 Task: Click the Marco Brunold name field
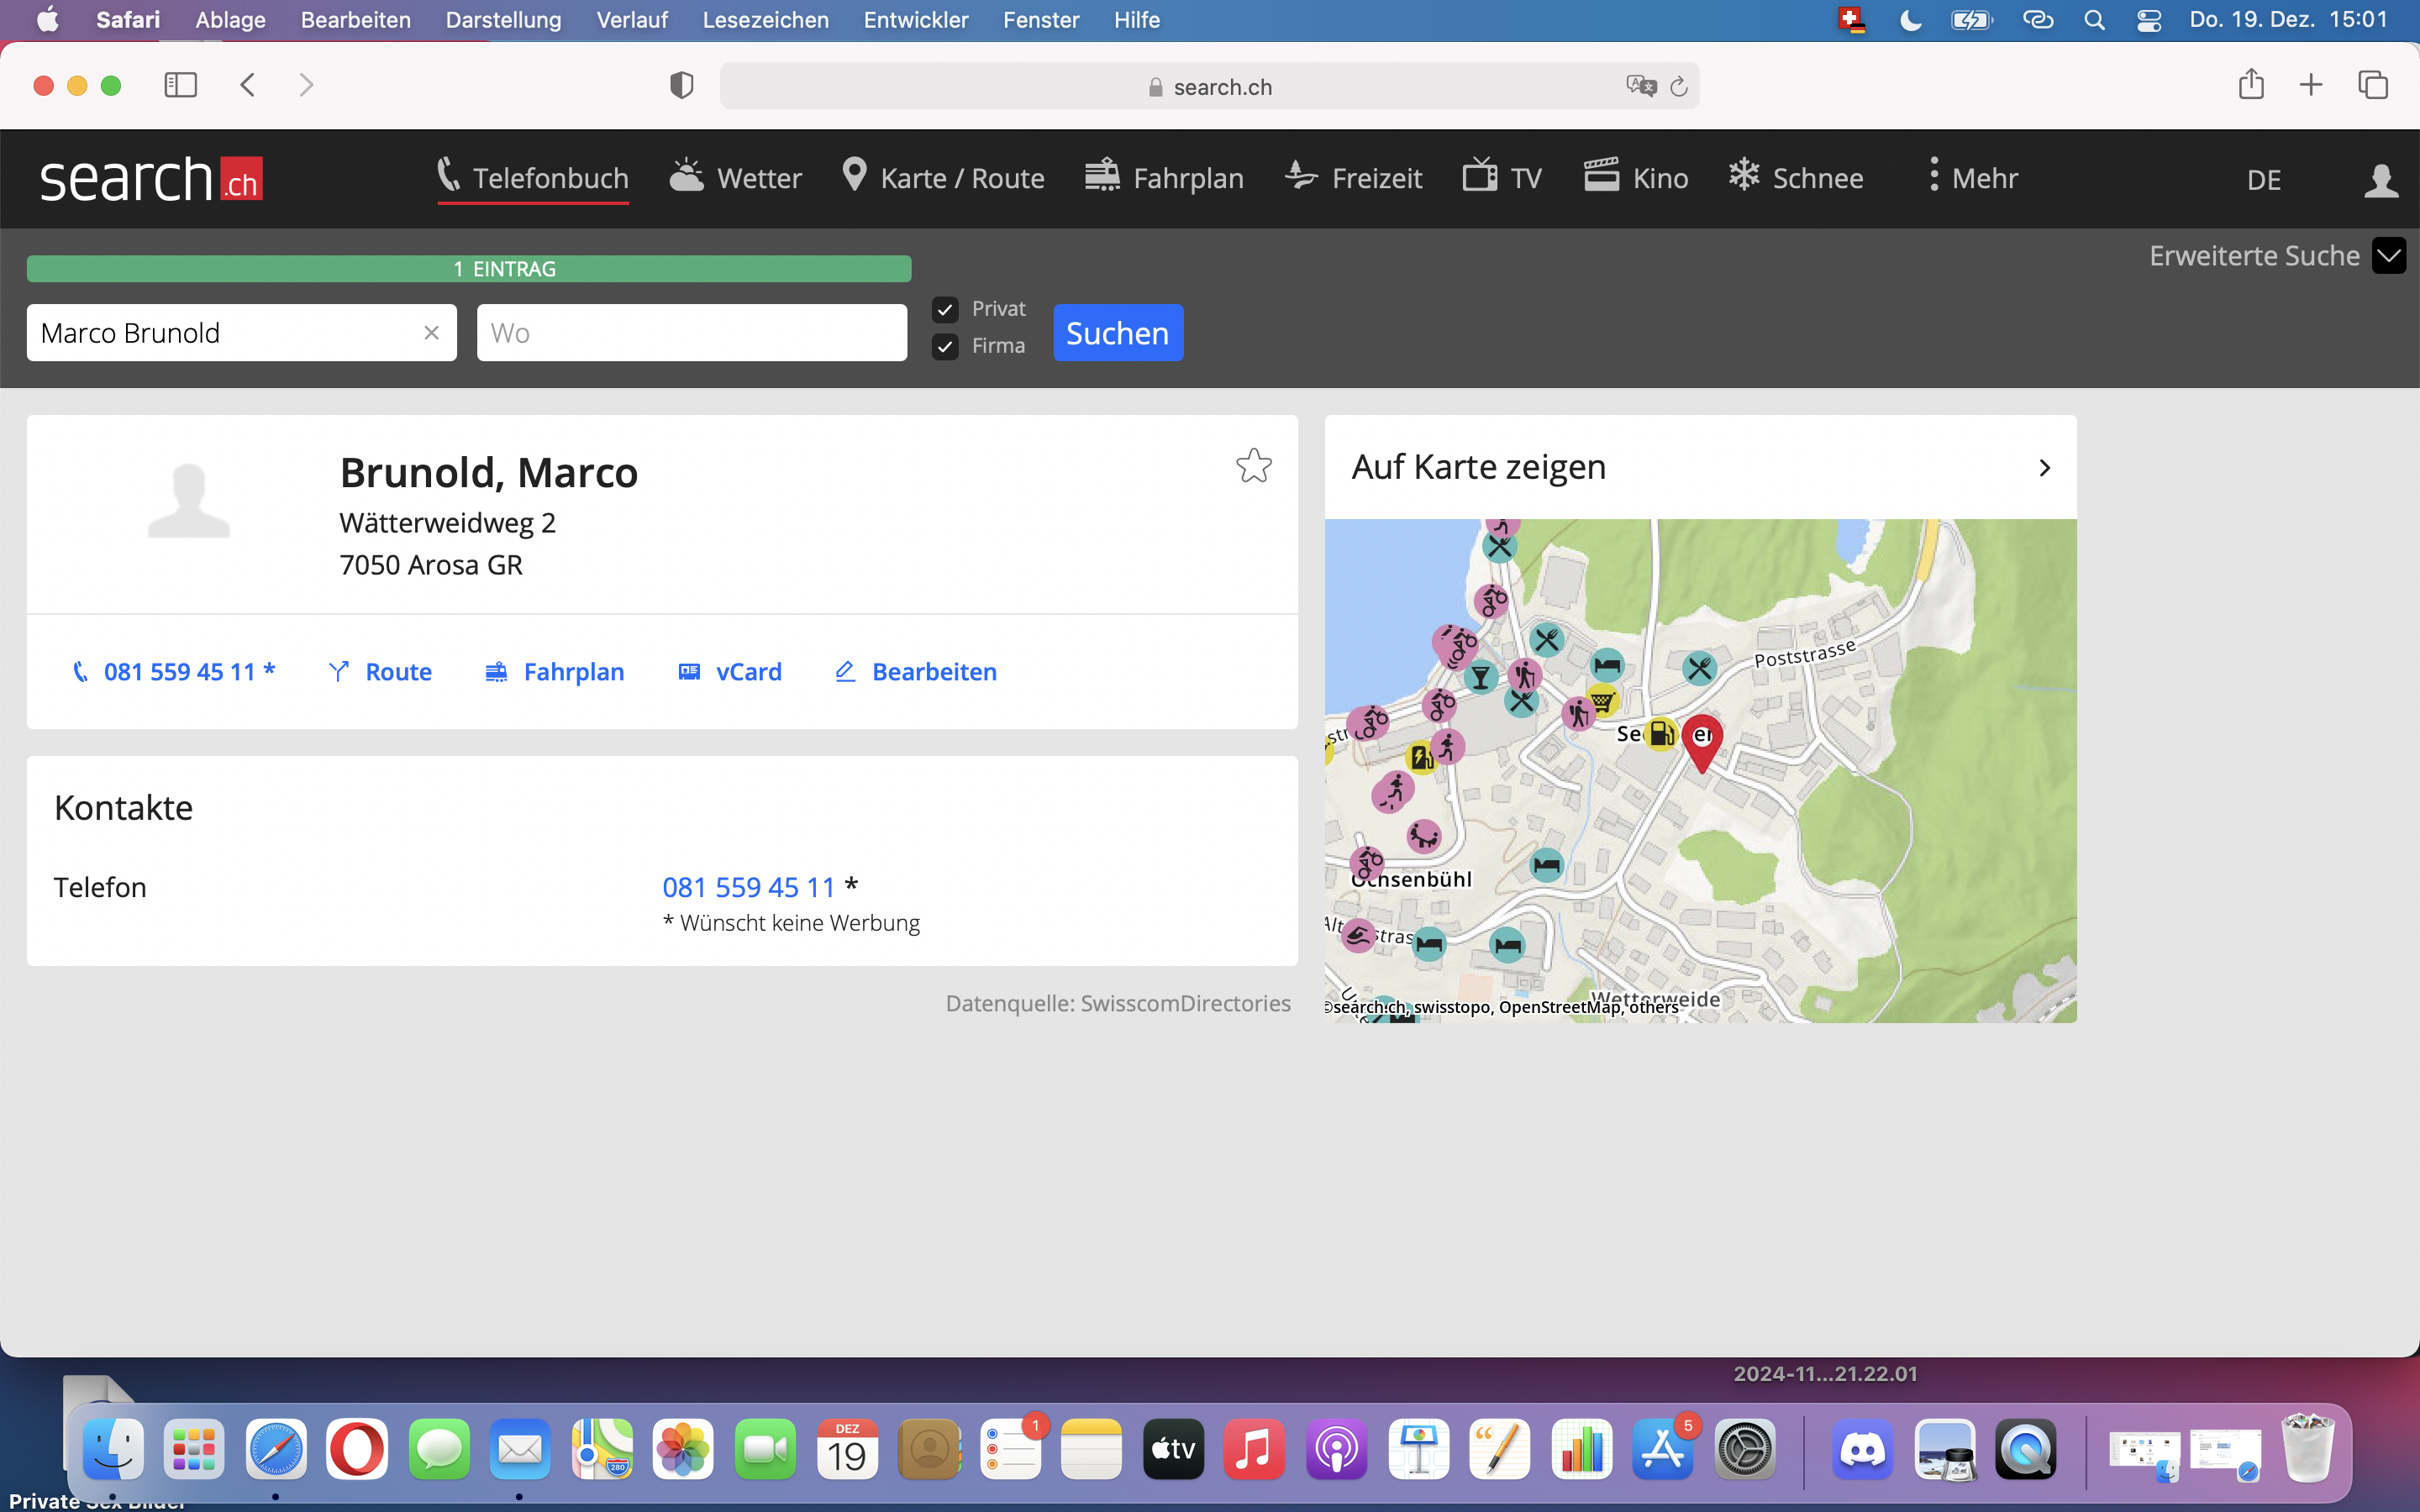(242, 333)
